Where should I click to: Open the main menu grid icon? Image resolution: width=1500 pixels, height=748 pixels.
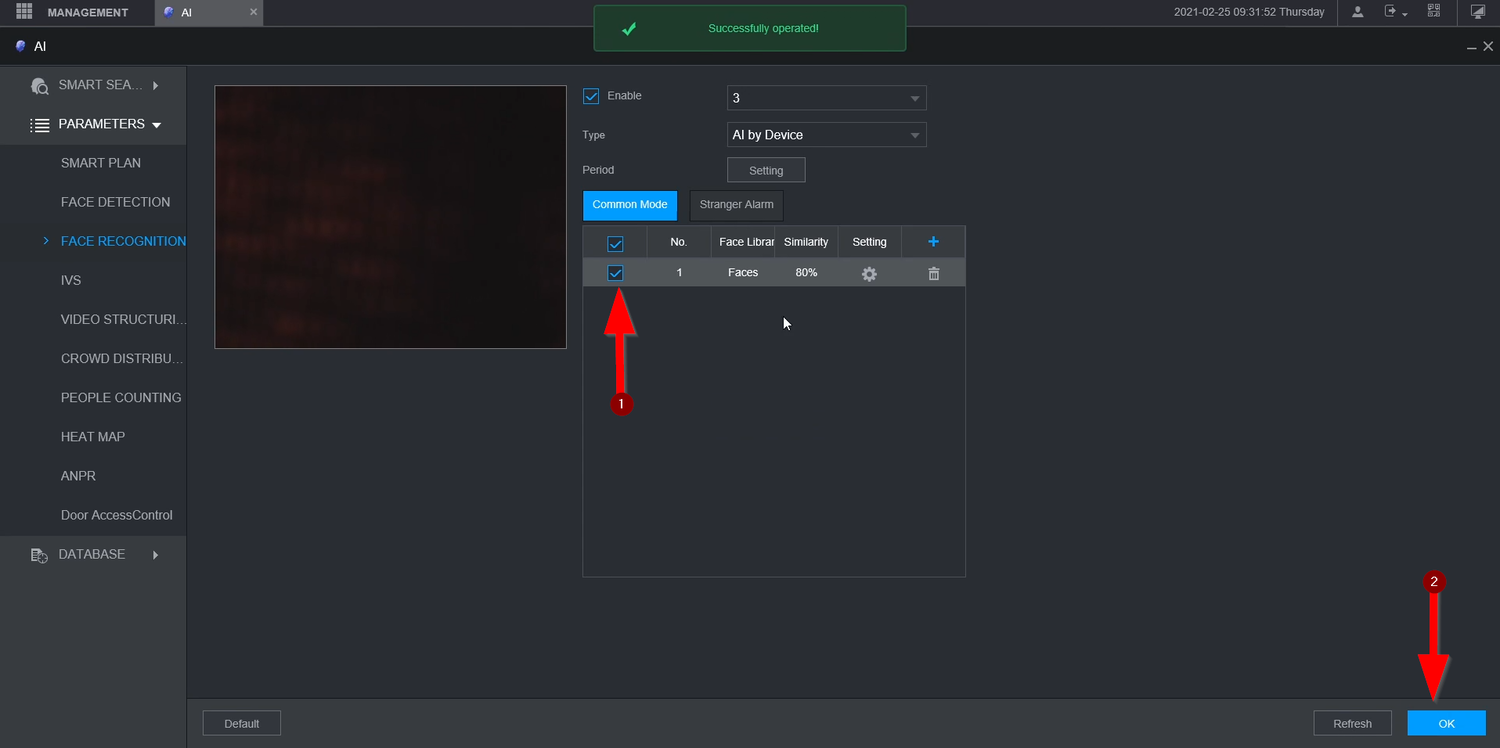pyautogui.click(x=24, y=12)
